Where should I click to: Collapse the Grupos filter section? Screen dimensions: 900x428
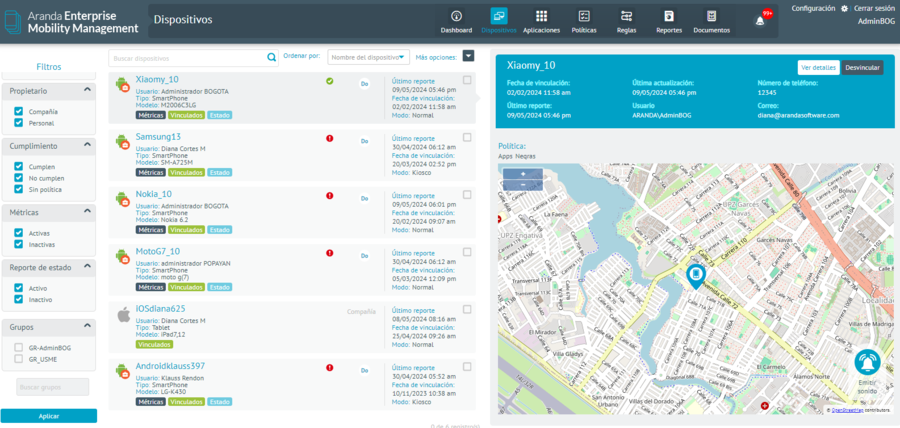pyautogui.click(x=87, y=326)
